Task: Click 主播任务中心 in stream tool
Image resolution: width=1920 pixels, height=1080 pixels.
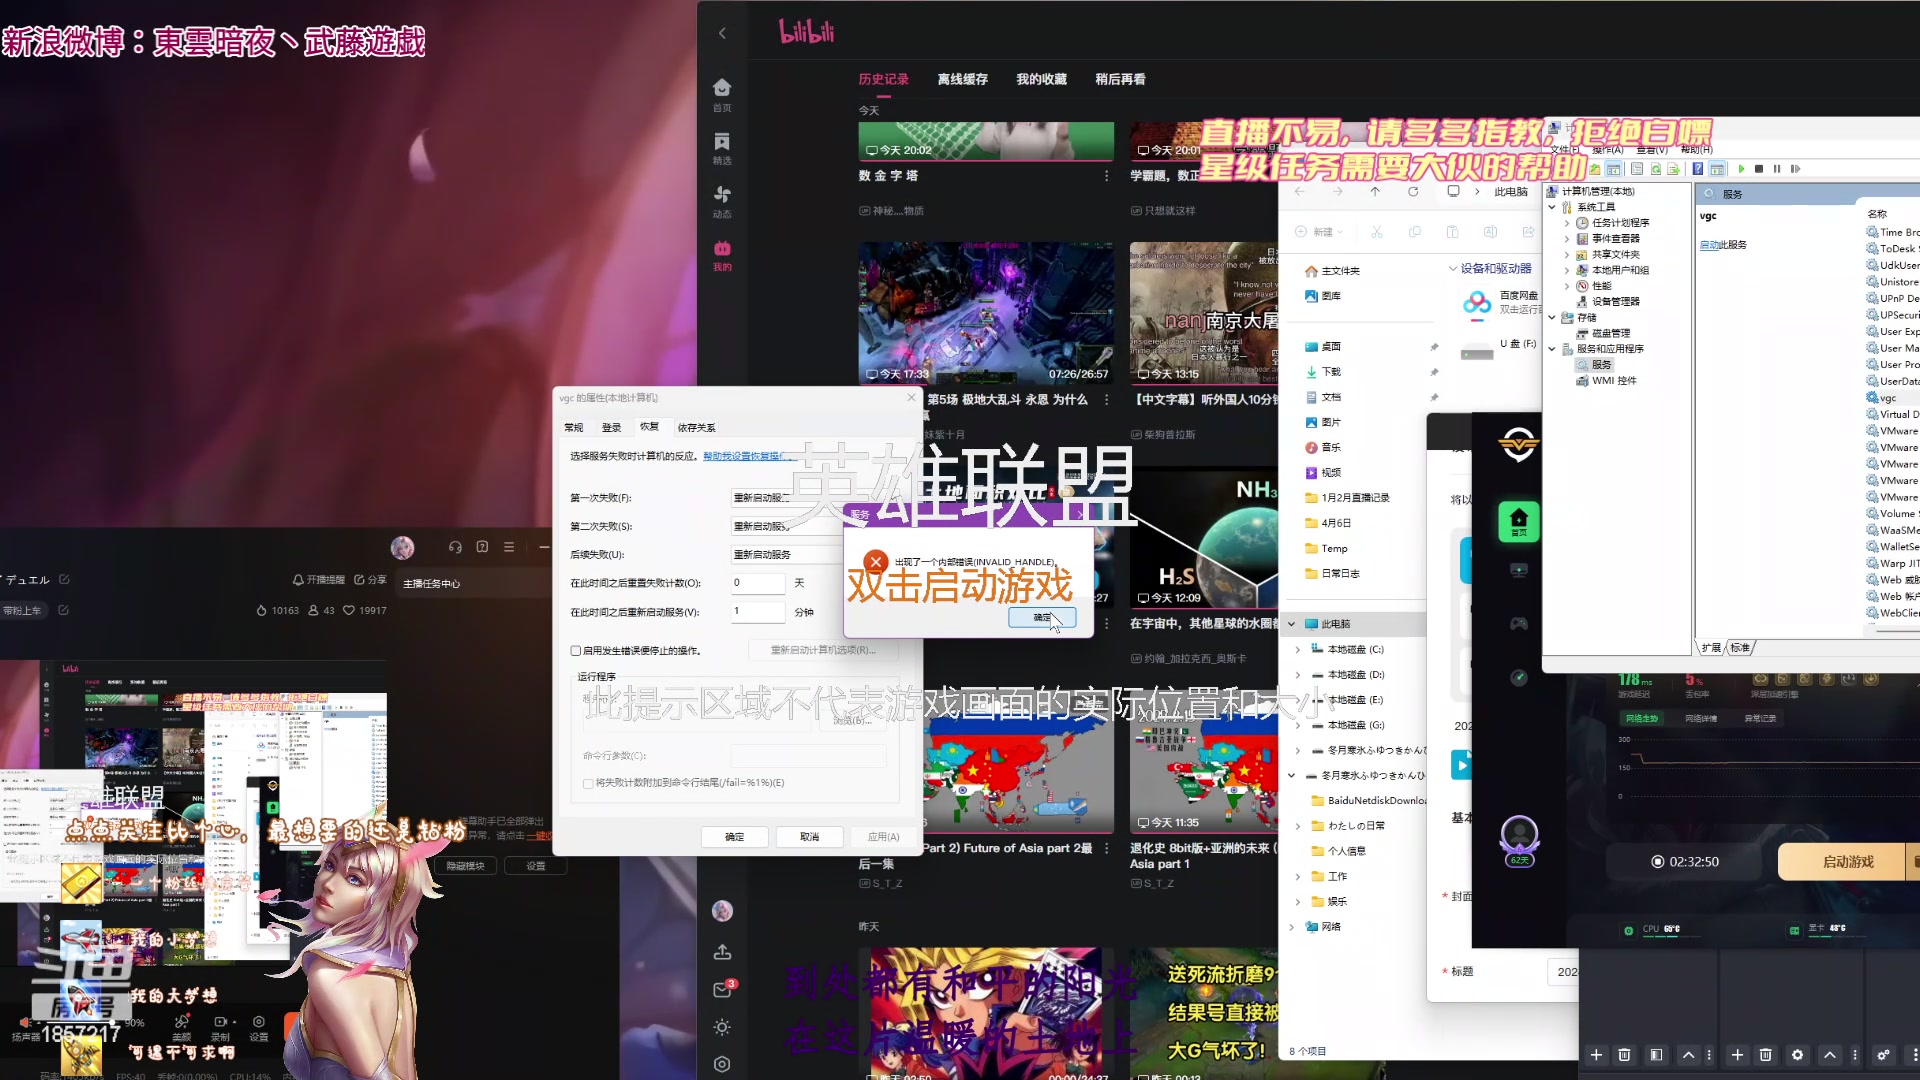Action: pyautogui.click(x=431, y=583)
